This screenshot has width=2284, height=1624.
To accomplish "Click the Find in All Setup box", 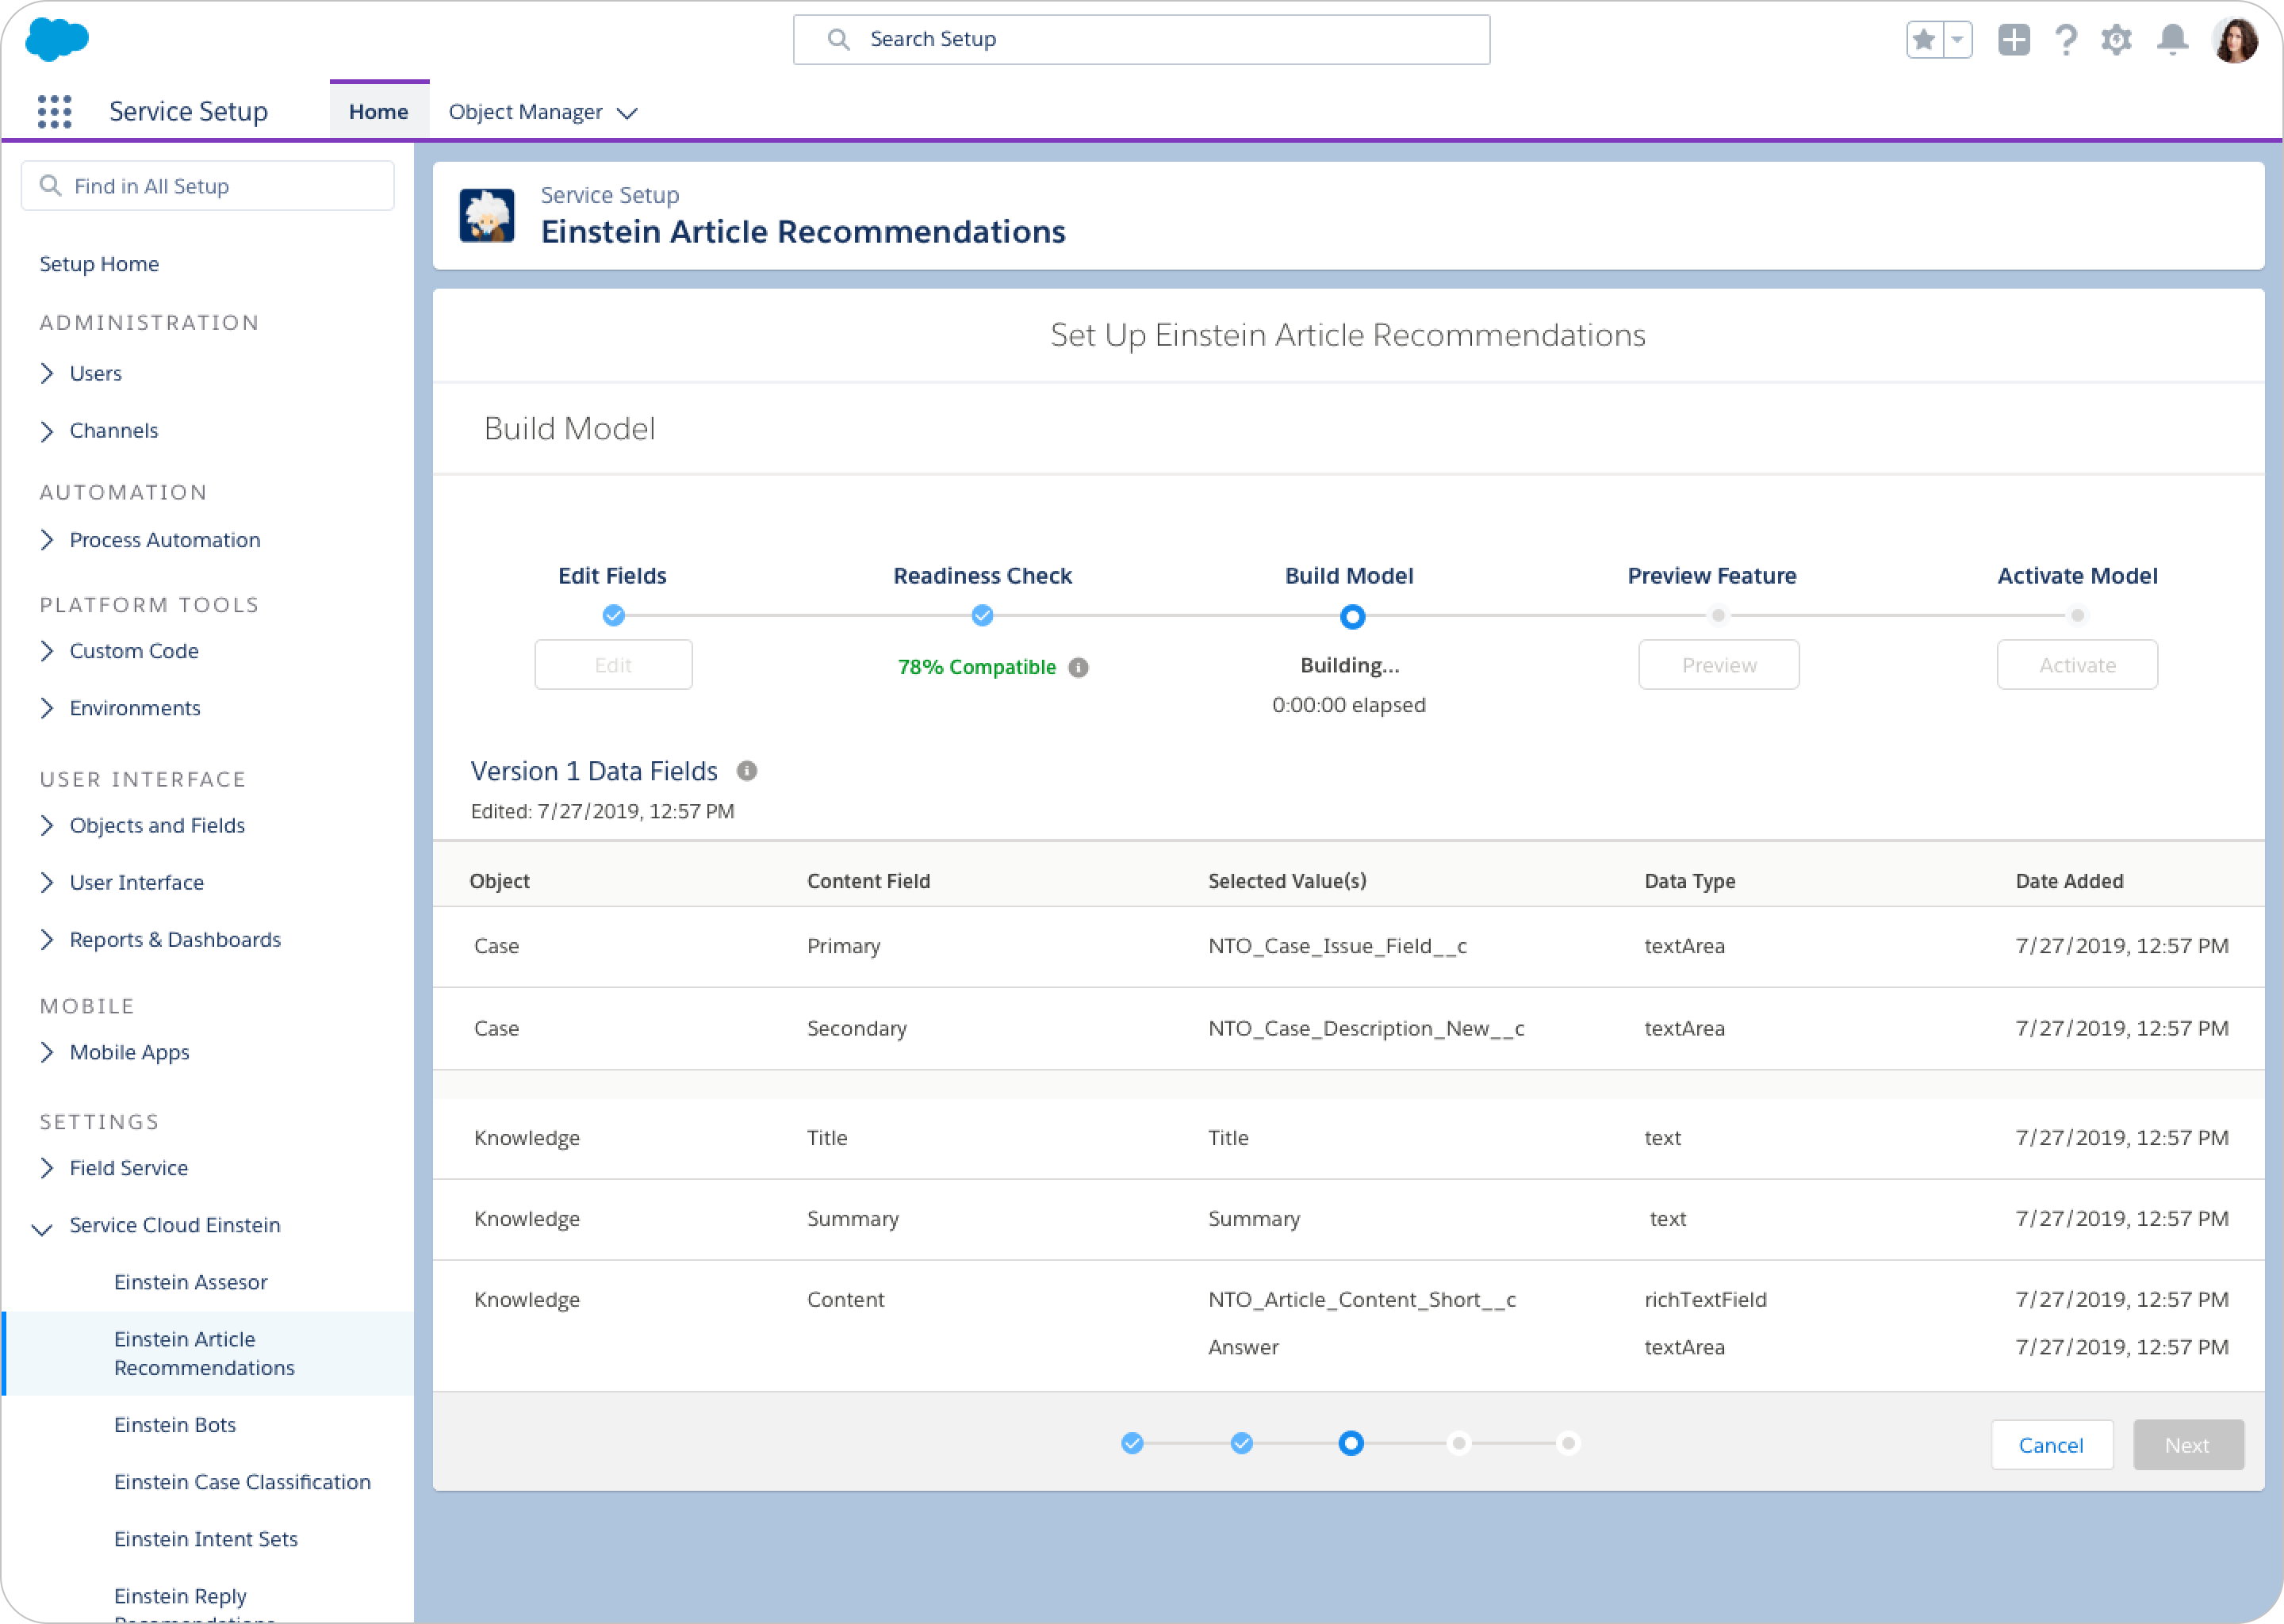I will [x=208, y=186].
